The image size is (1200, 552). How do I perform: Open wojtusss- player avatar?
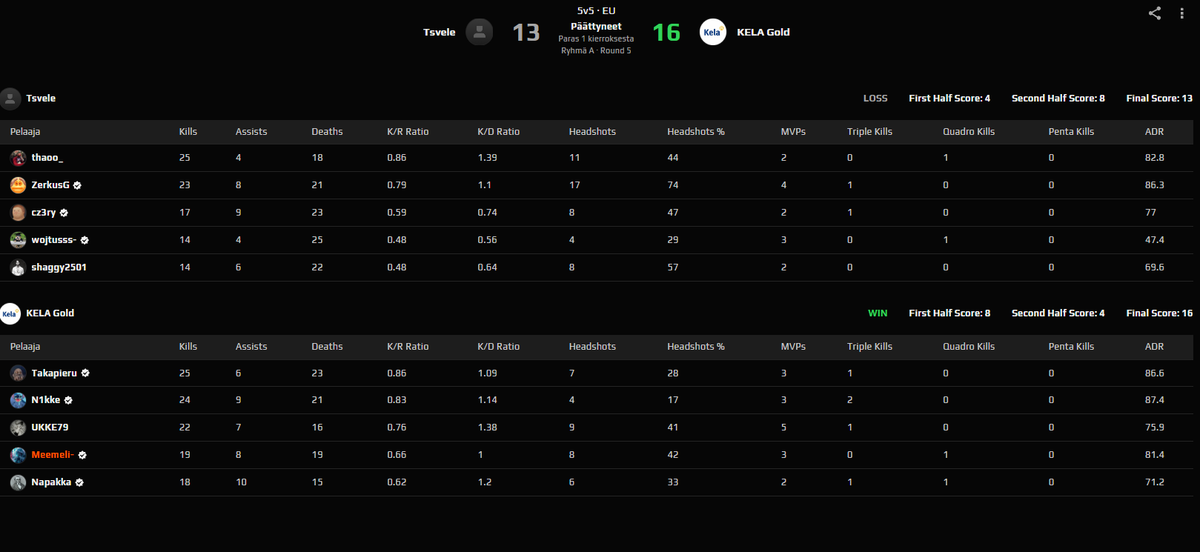pyautogui.click(x=18, y=240)
